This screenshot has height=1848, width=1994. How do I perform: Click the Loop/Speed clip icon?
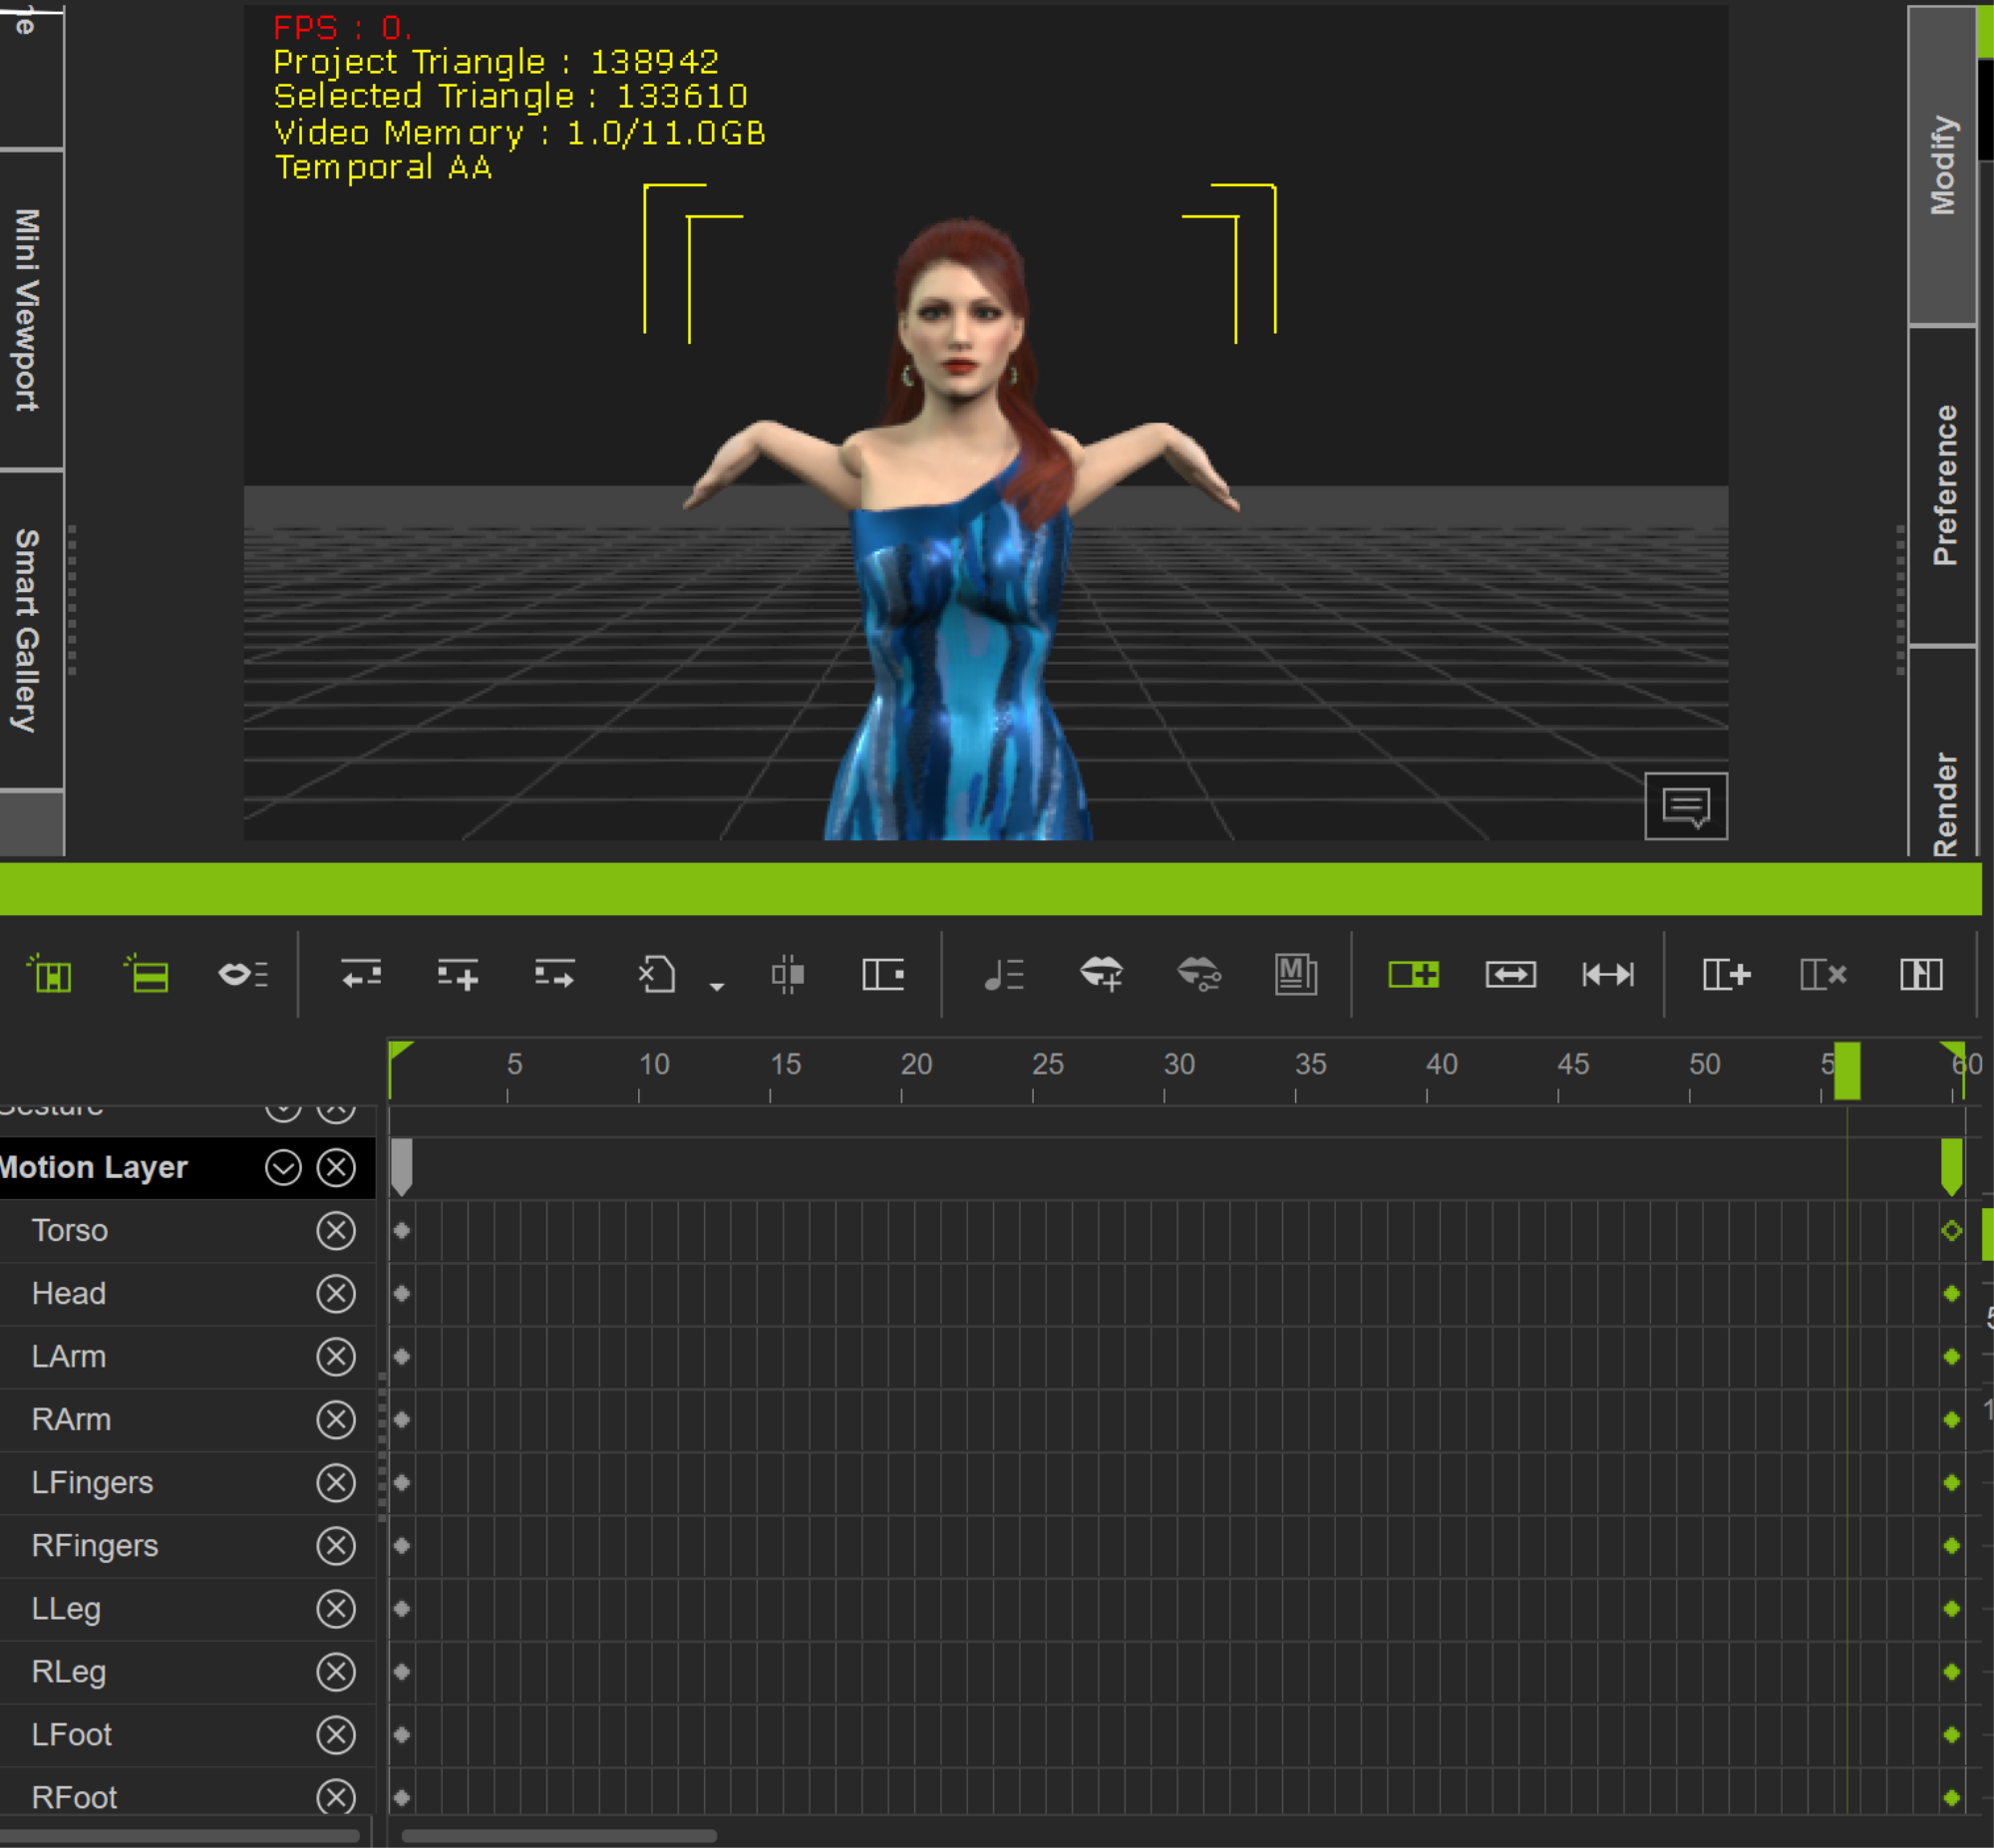(x=884, y=973)
